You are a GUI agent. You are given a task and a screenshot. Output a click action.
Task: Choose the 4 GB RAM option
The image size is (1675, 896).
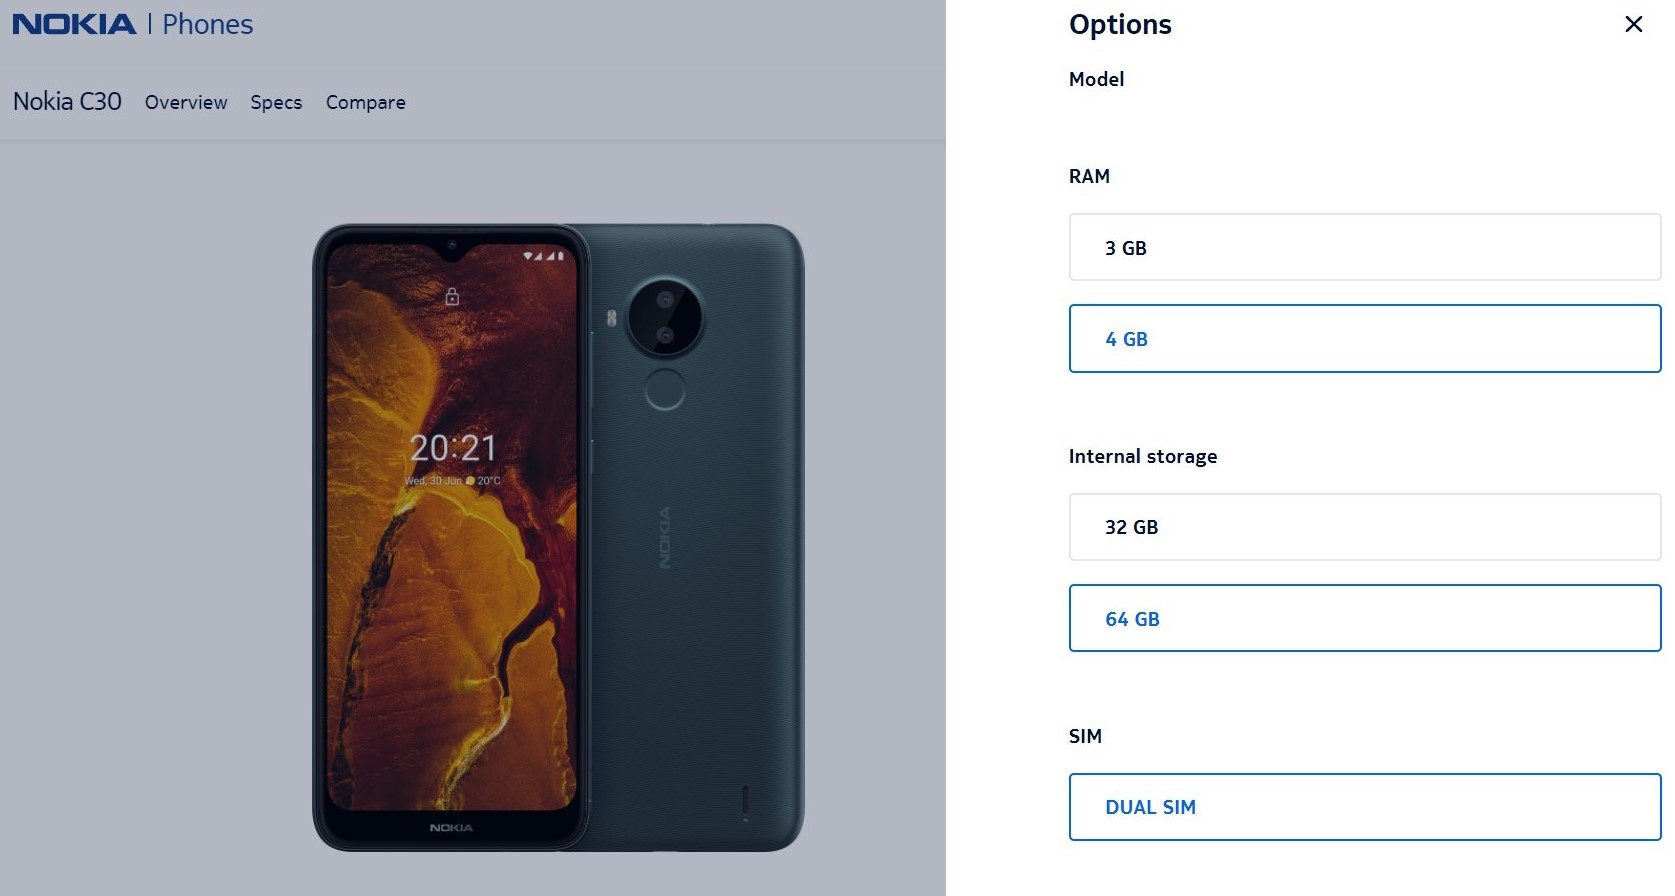tap(1365, 339)
